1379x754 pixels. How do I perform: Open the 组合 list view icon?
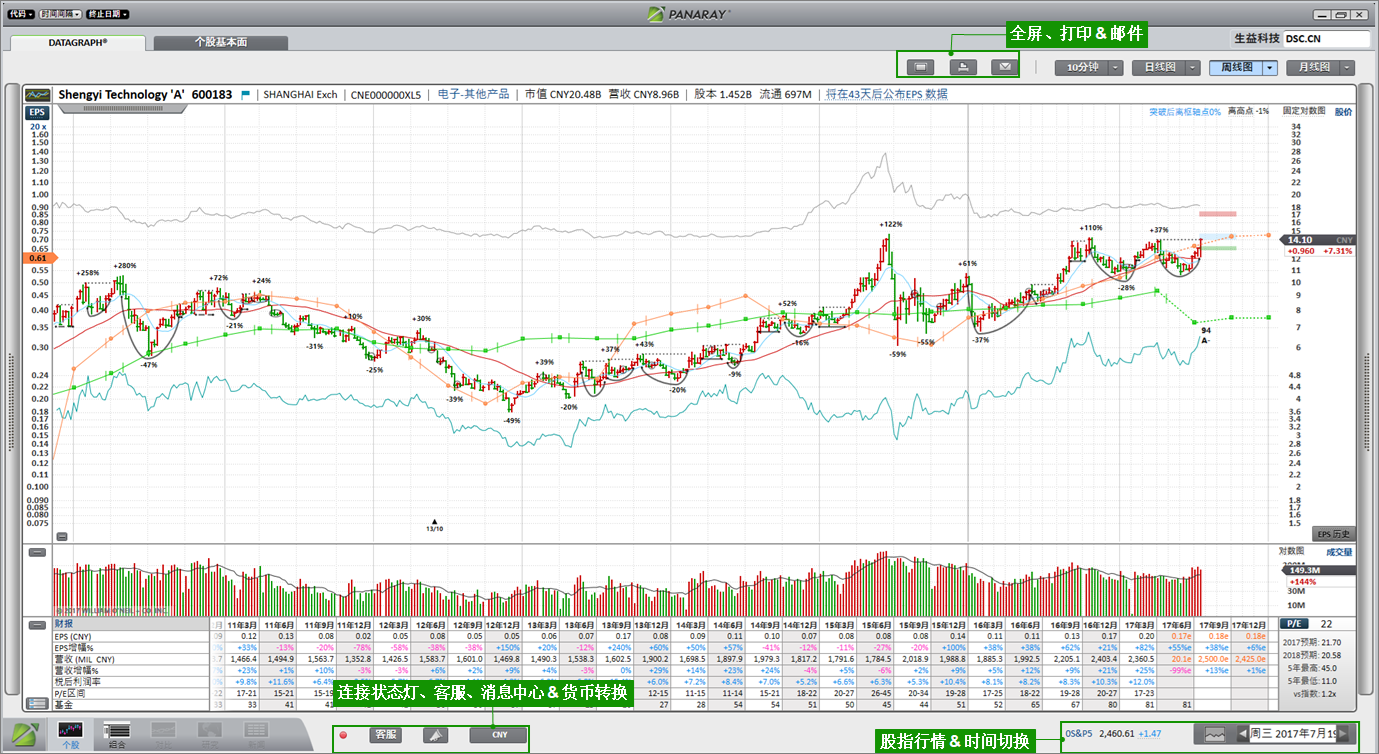coord(117,733)
